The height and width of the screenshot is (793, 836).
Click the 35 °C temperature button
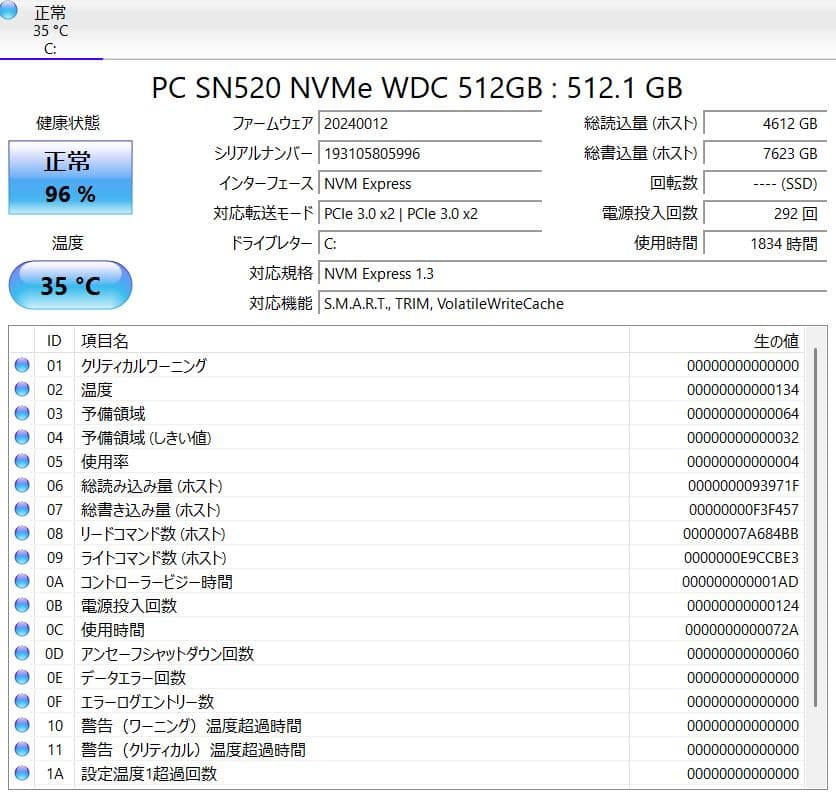tap(70, 285)
